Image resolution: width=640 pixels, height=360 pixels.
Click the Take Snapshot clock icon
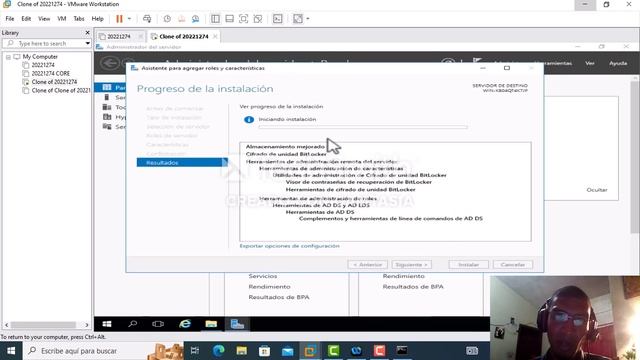click(167, 19)
